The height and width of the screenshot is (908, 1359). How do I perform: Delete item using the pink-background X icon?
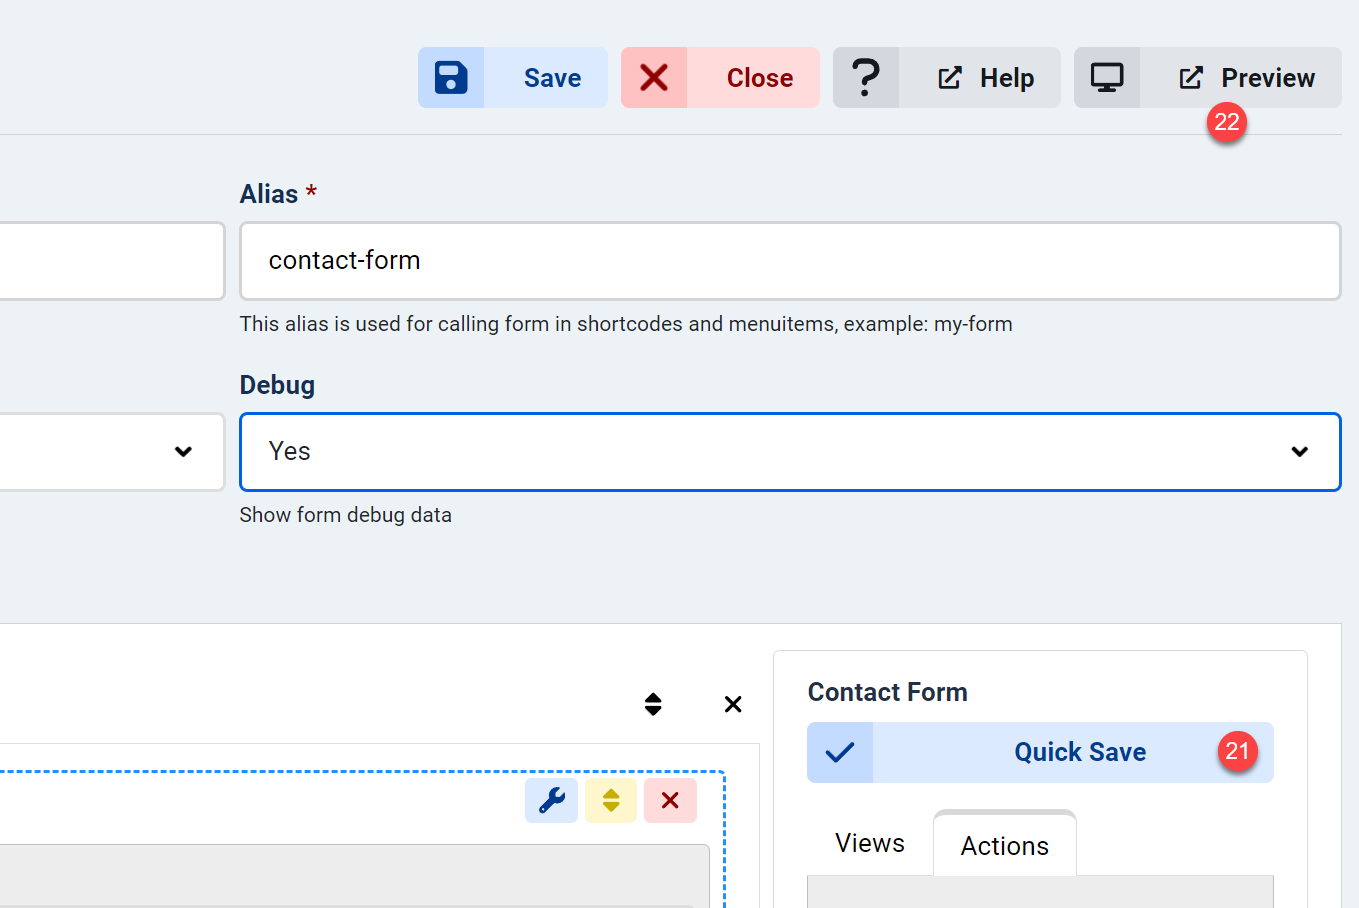[670, 800]
